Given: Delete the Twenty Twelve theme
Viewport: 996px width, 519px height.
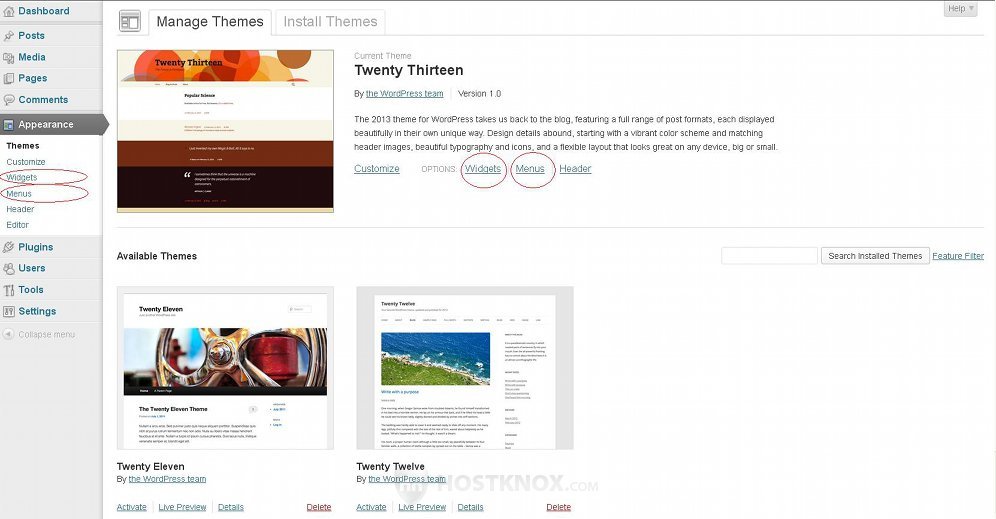Looking at the screenshot, I should (x=558, y=507).
